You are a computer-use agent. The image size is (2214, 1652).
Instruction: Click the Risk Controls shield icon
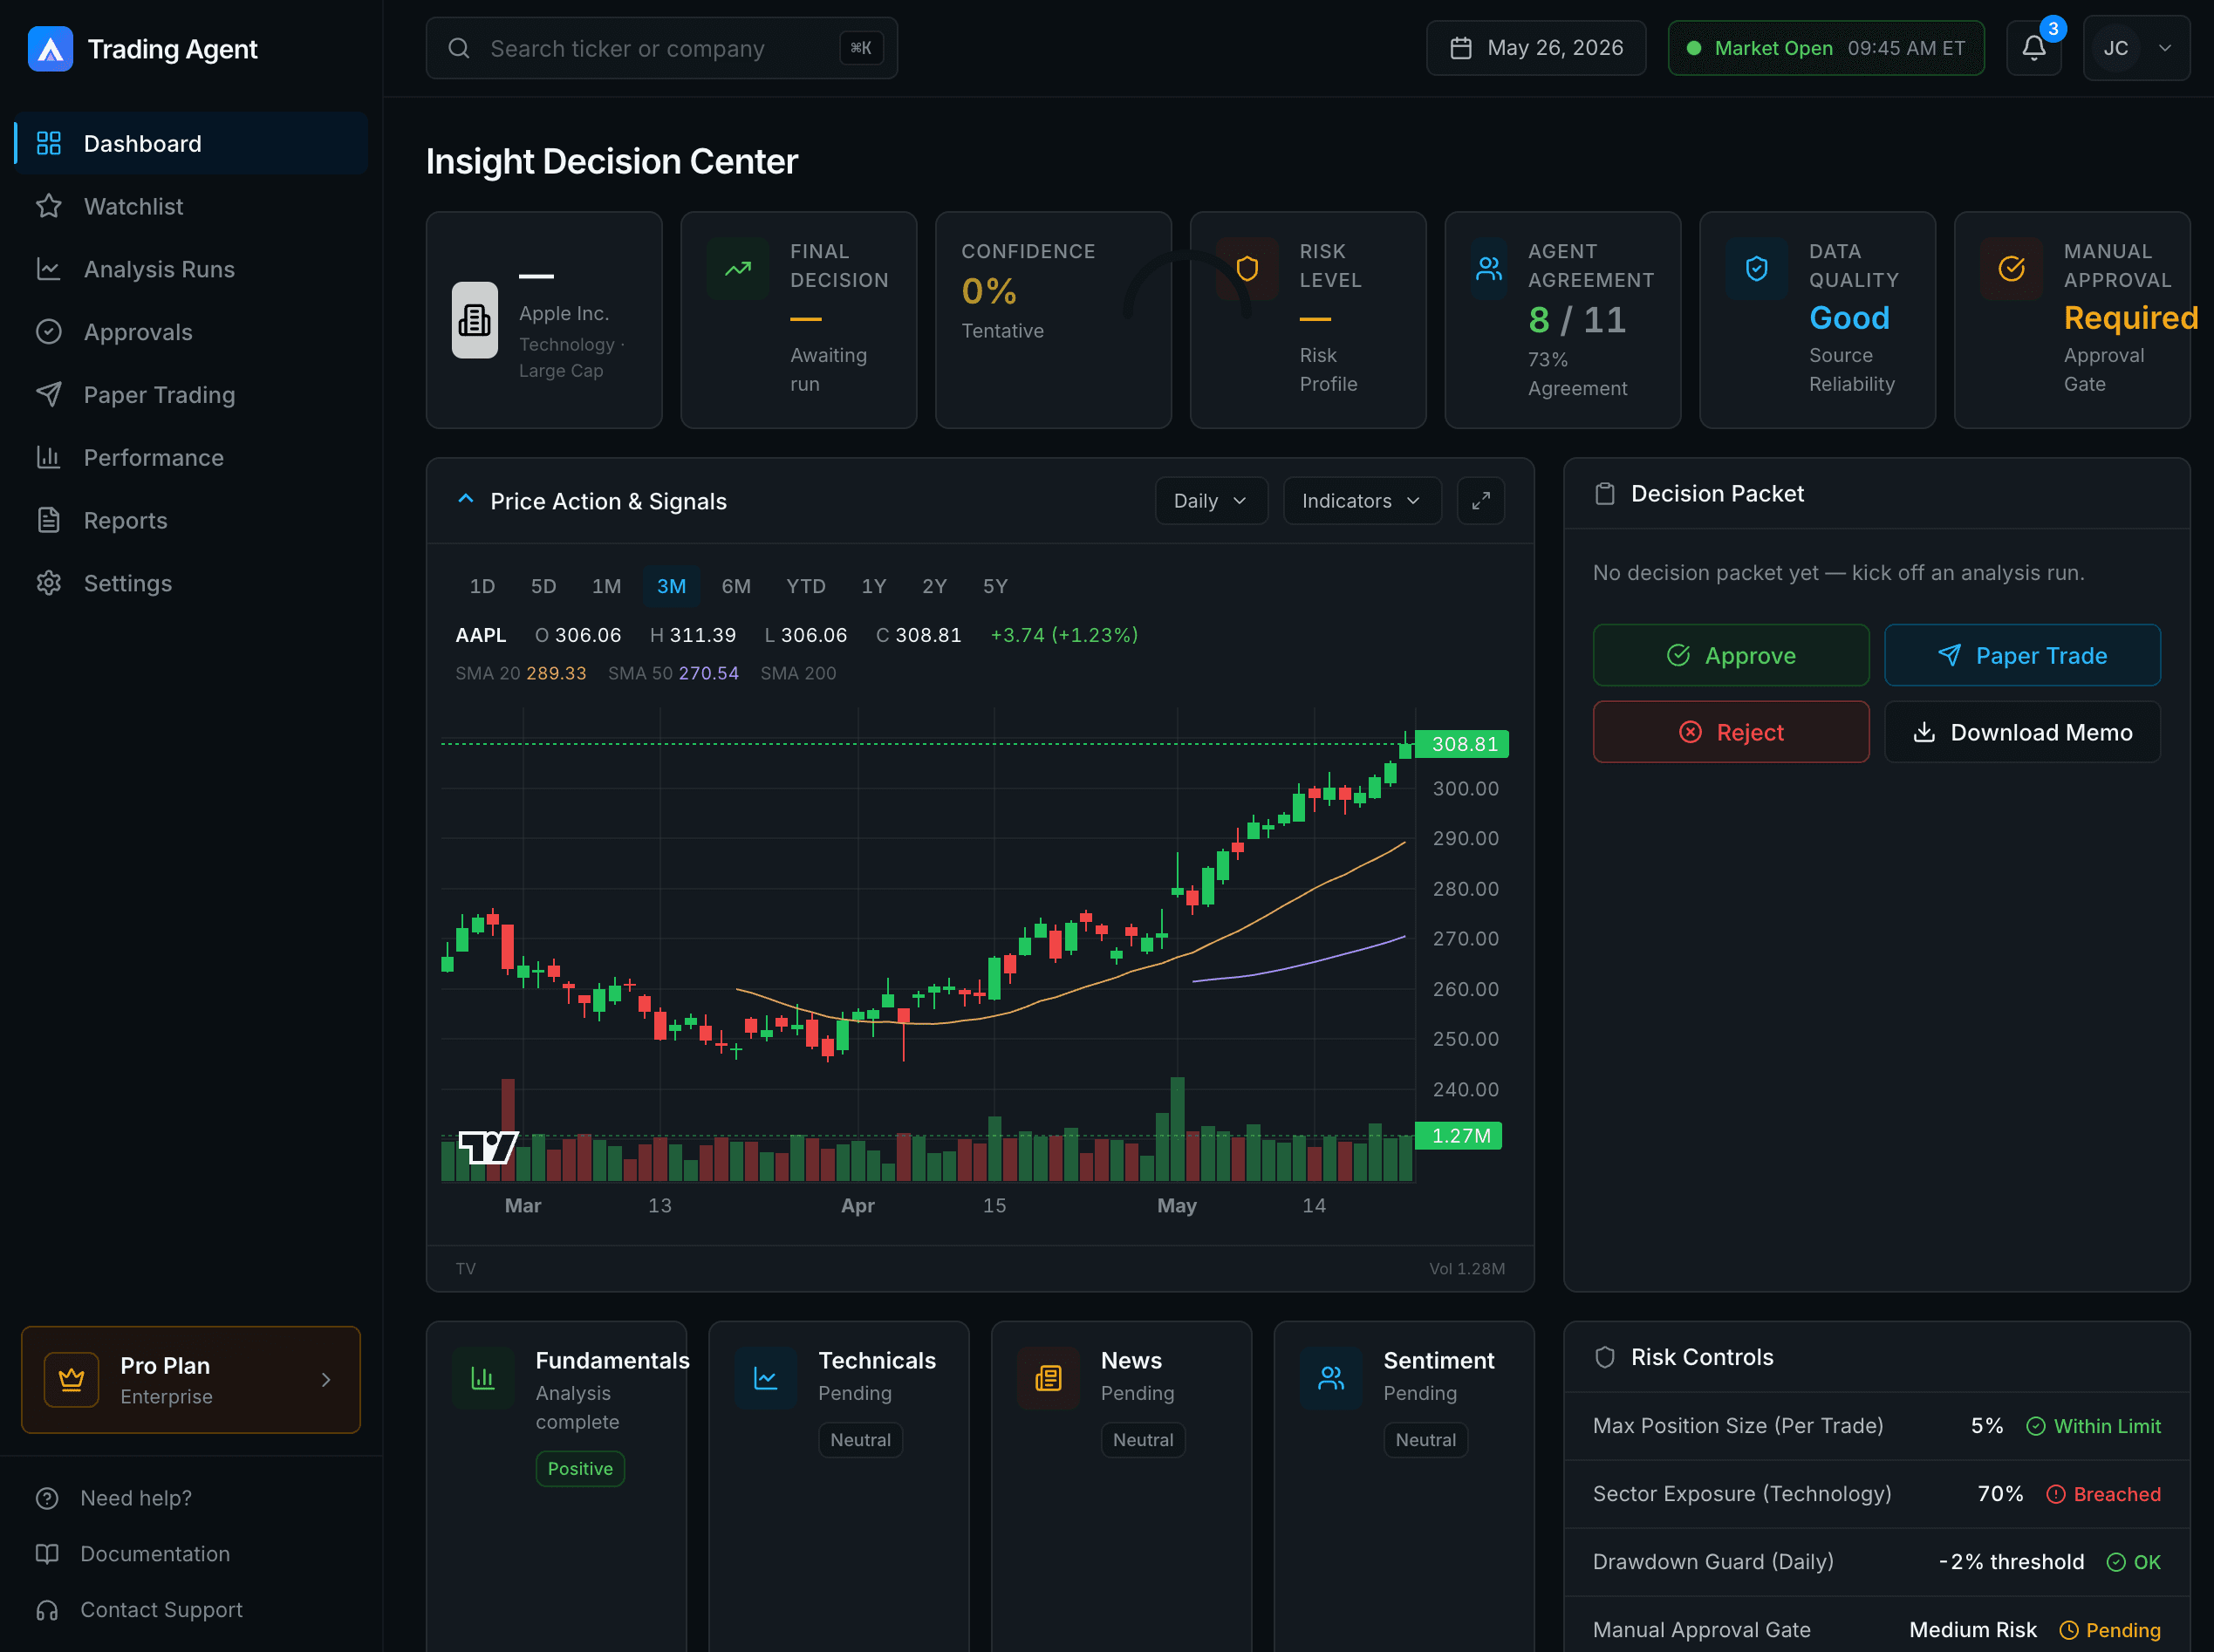1605,1357
